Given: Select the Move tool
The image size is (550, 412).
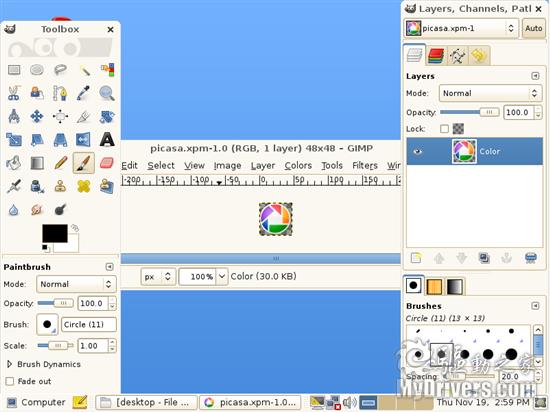Looking at the screenshot, I should coord(37,116).
